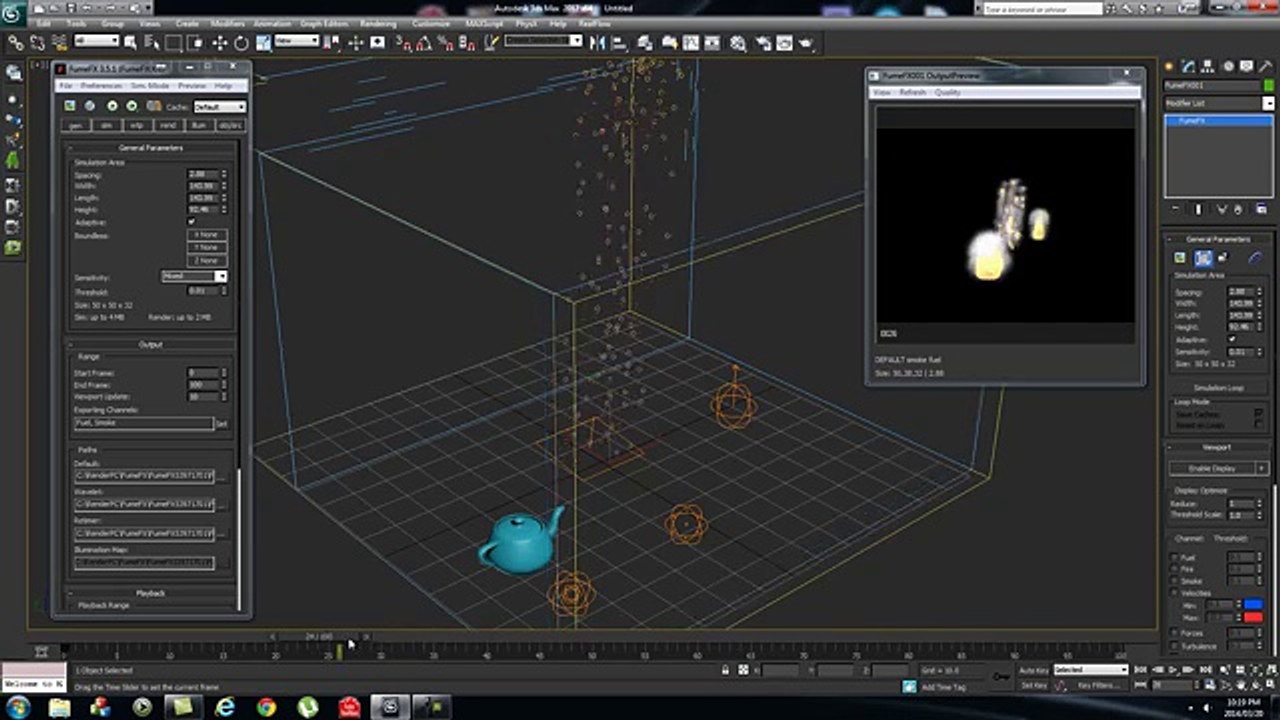Enable Forces channel display checkbox
1280x720 pixels.
click(1176, 633)
